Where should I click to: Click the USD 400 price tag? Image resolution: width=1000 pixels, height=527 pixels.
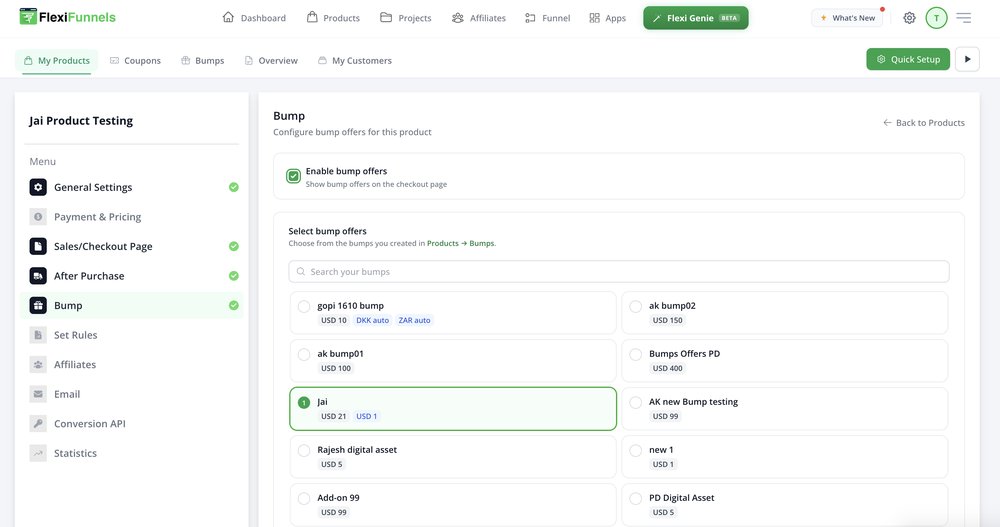pyautogui.click(x=667, y=368)
